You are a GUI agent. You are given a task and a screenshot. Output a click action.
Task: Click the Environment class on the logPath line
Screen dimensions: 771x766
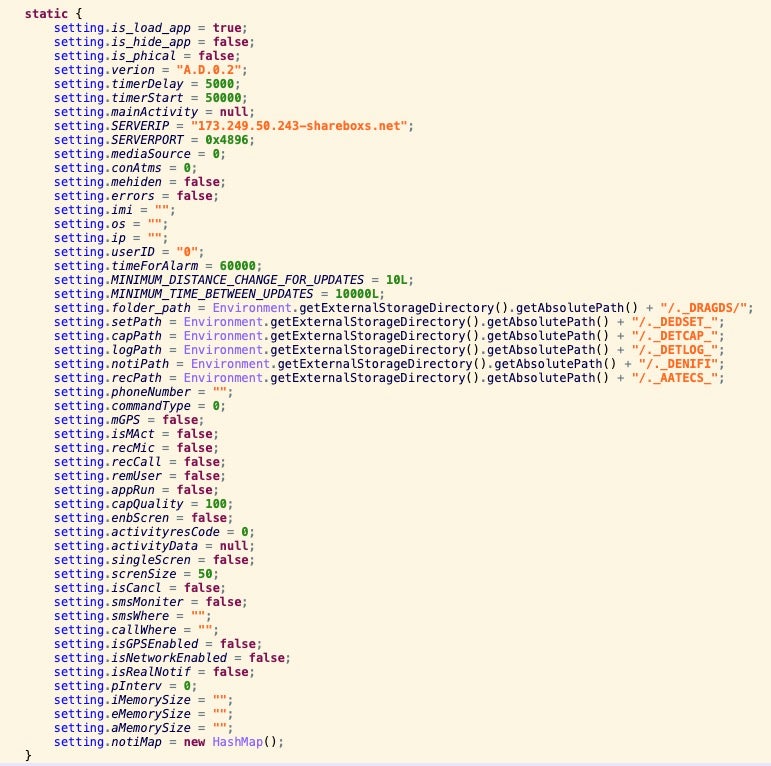tap(225, 350)
